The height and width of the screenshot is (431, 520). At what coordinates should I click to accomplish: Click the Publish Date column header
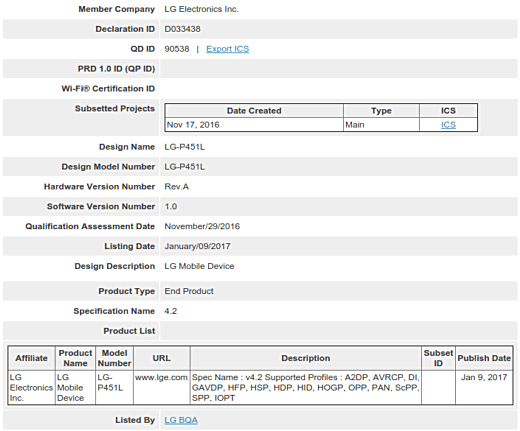coord(484,358)
